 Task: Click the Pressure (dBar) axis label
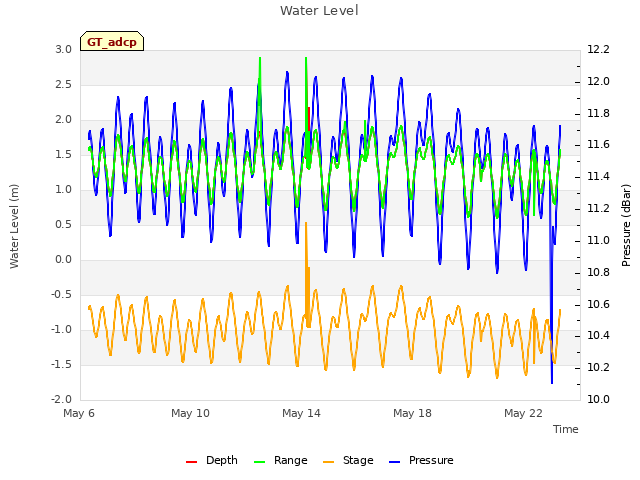tap(626, 225)
